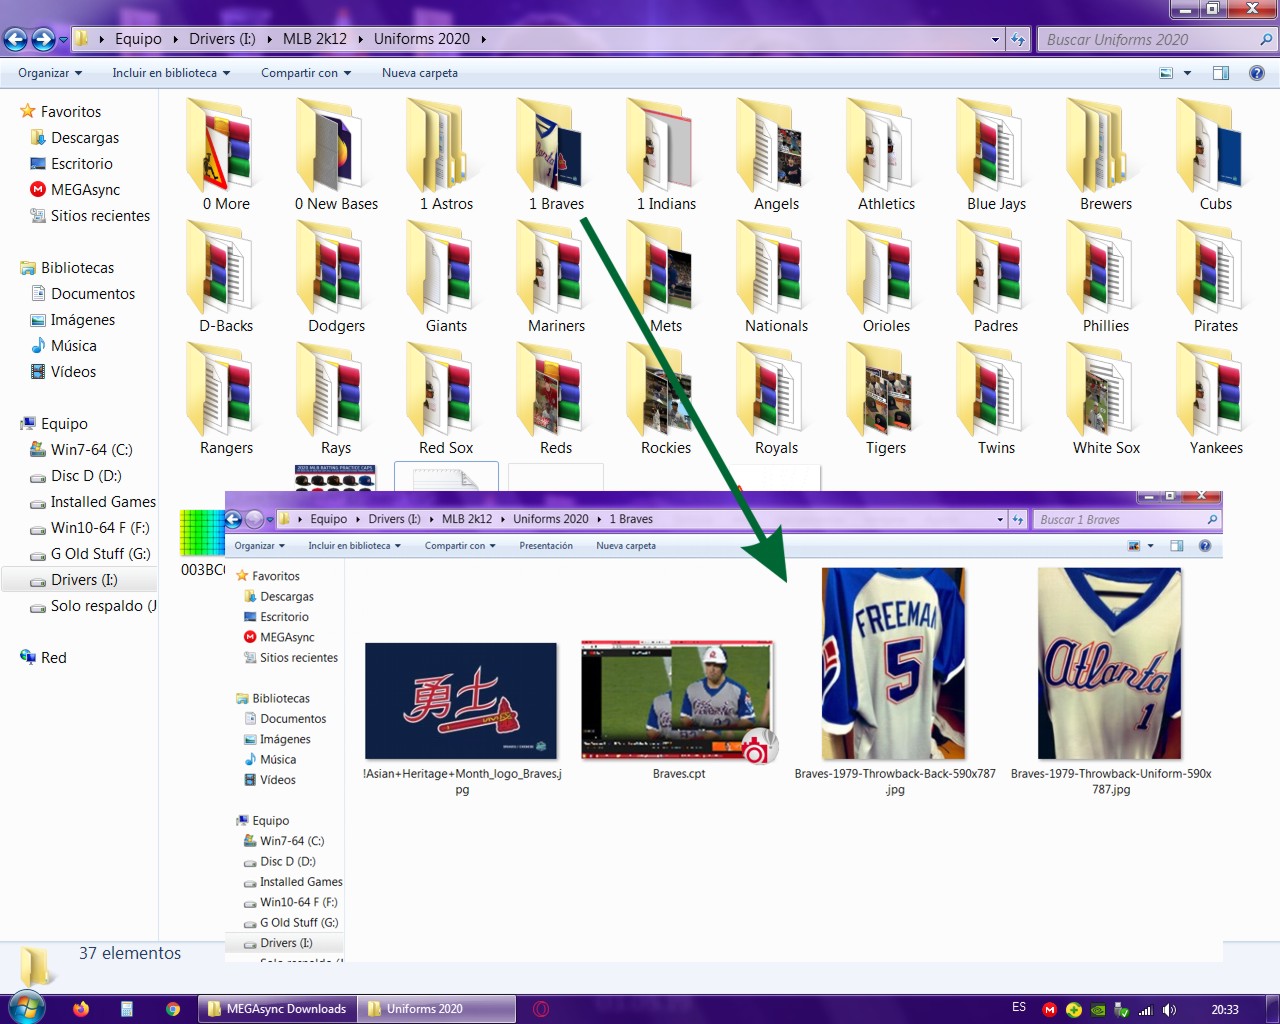The image size is (1280, 1024).
Task: Open the Yankees folder
Action: tap(1216, 398)
